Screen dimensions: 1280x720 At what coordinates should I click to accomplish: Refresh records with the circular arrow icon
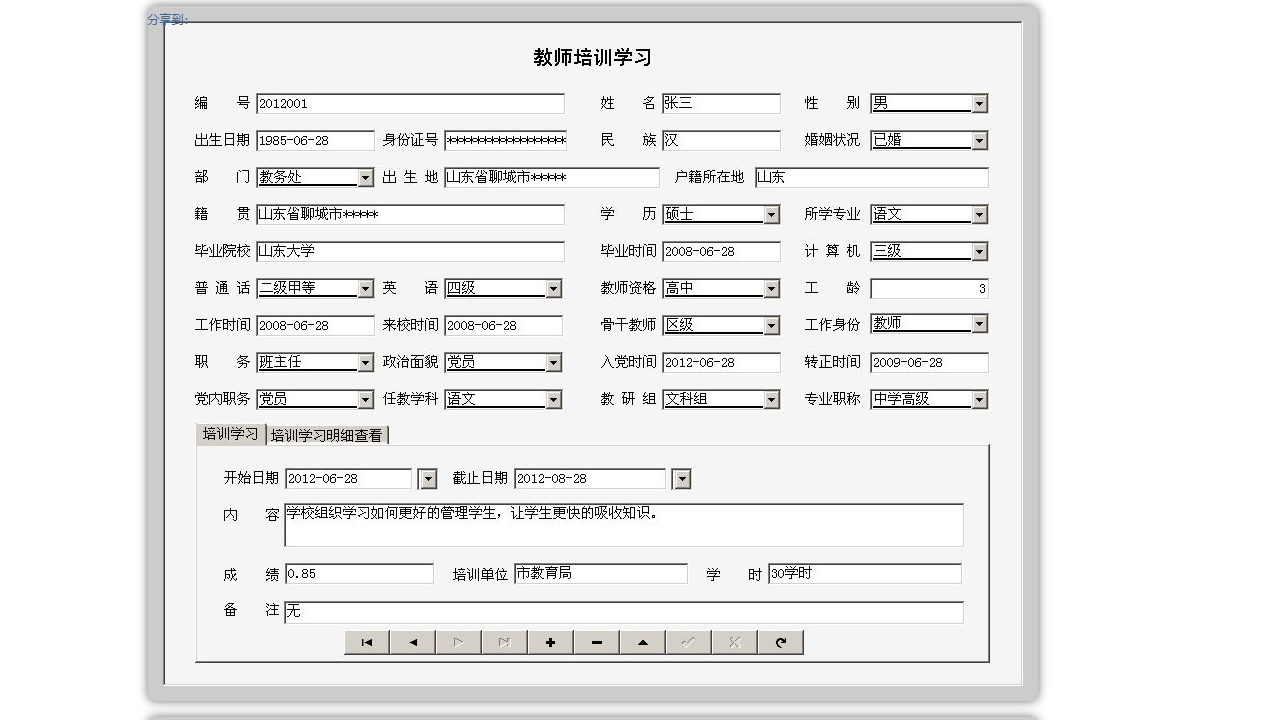(x=781, y=642)
